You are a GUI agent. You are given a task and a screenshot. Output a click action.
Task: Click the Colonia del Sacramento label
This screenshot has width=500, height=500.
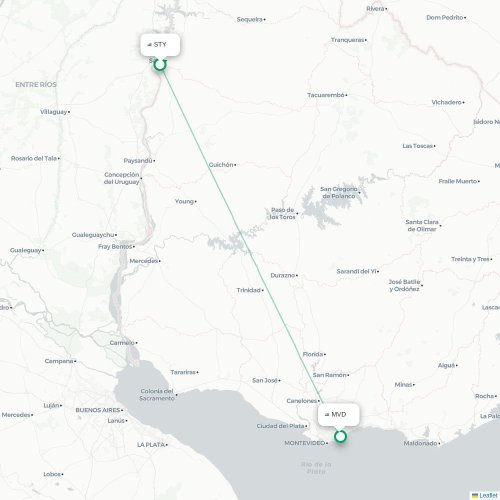tap(157, 395)
